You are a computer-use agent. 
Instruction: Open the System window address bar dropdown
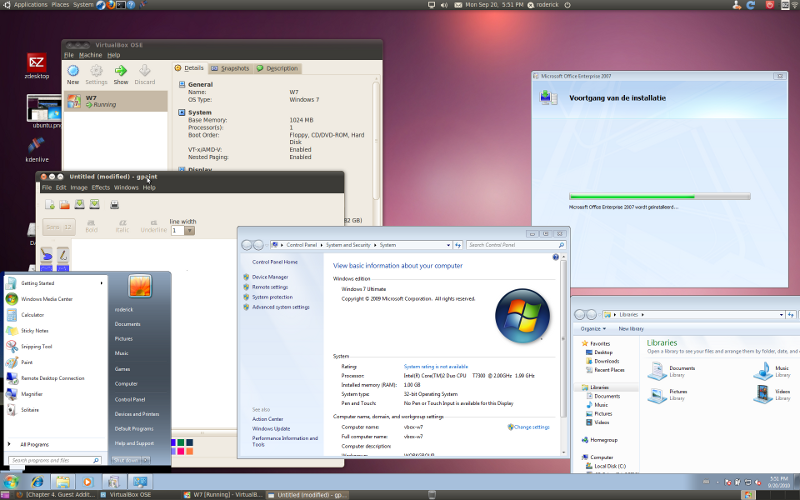[x=448, y=245]
